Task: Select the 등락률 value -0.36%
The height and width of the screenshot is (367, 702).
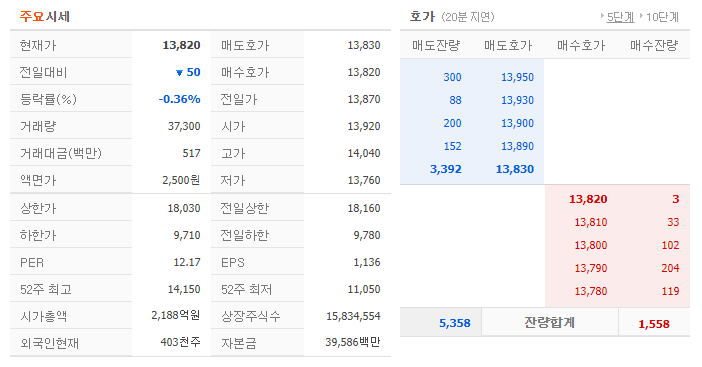Action: pyautogui.click(x=180, y=99)
